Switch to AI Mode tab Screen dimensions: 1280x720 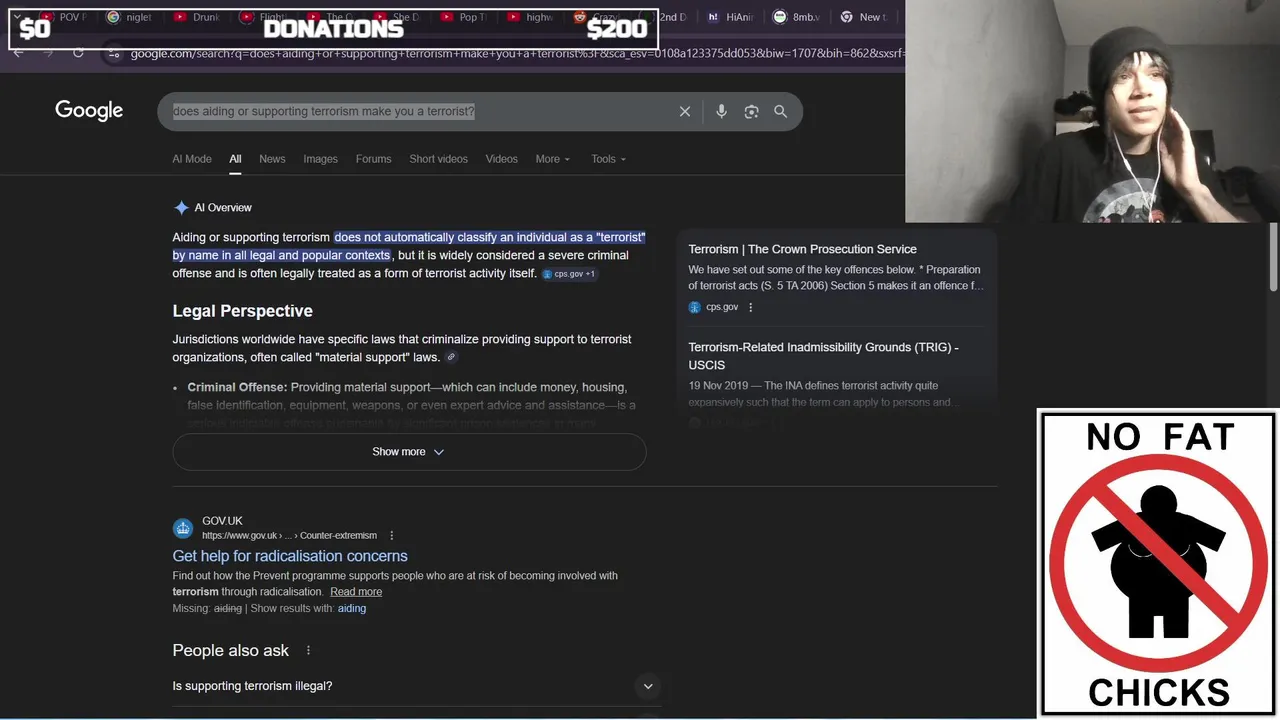[x=192, y=159]
